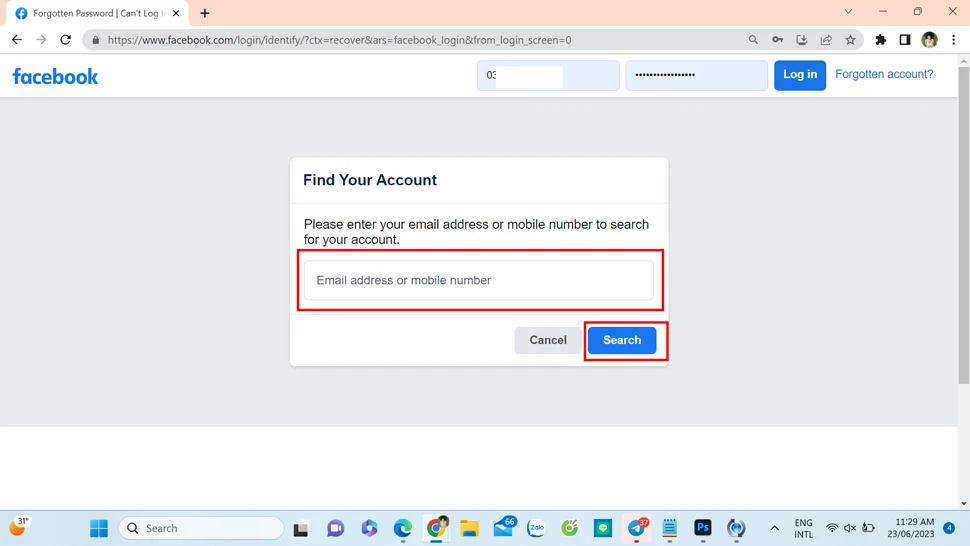Switch to Google Chrome on taskbar
The width and height of the screenshot is (970, 546).
click(436, 528)
